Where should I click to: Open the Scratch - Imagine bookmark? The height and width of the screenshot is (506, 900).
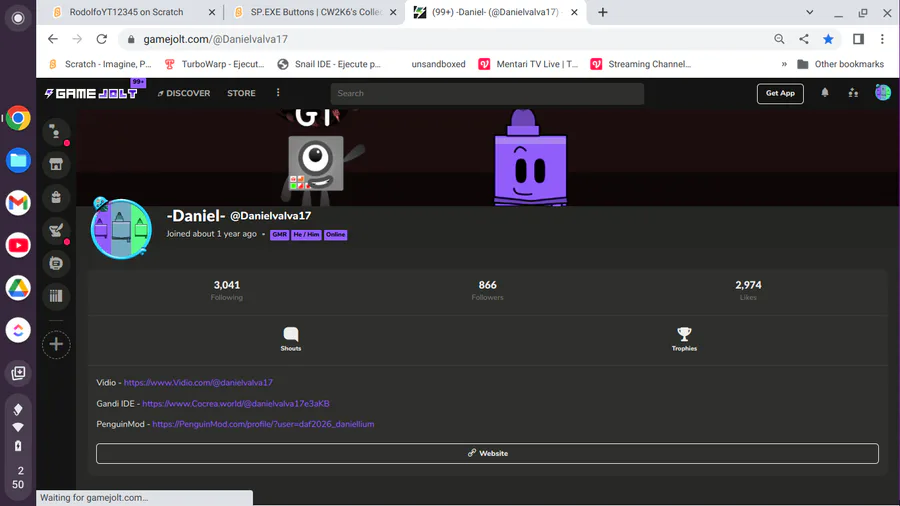point(100,64)
